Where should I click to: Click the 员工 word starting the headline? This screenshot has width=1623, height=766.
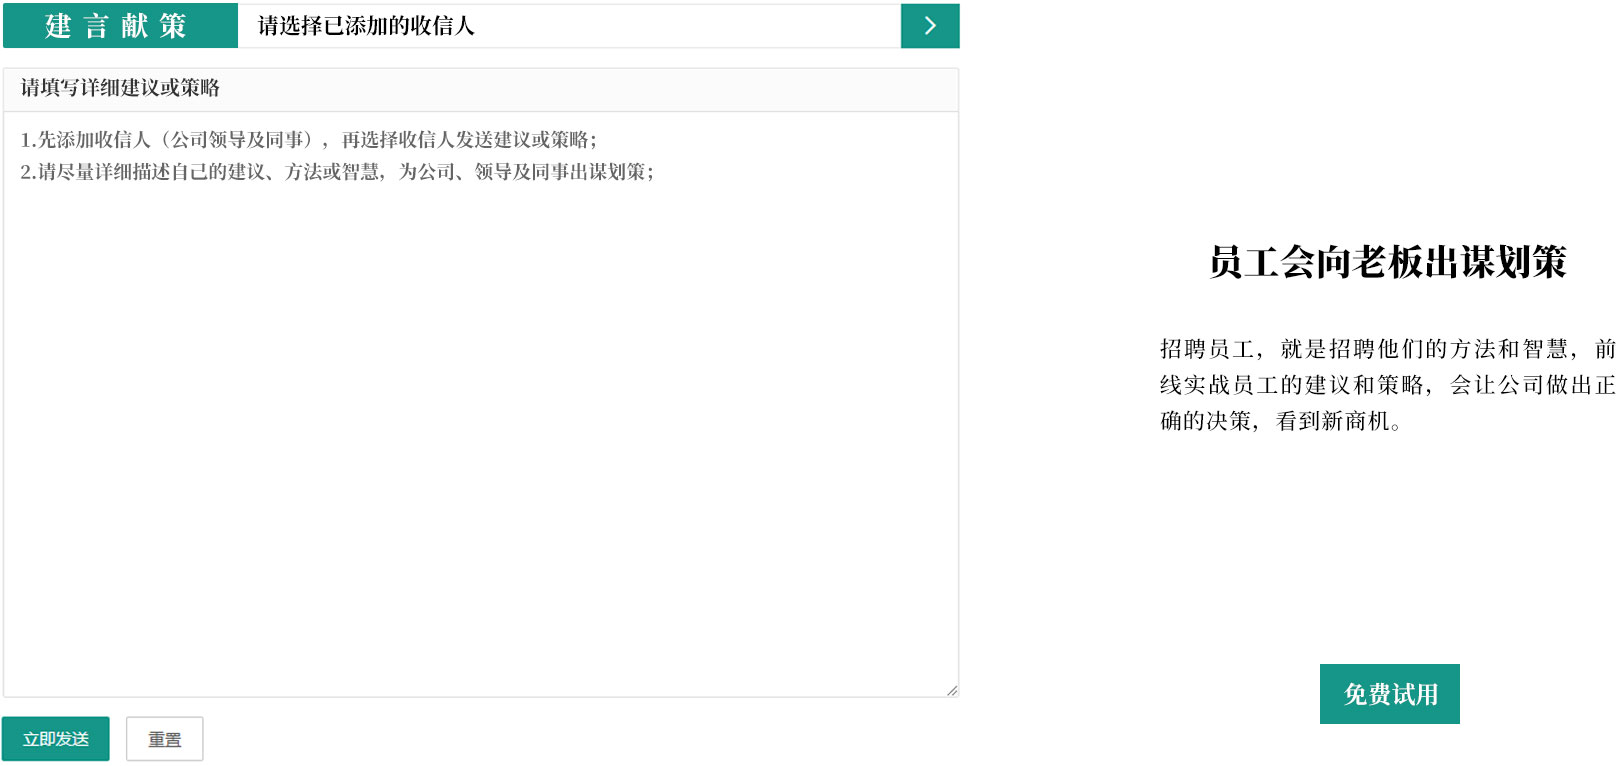pos(1243,262)
